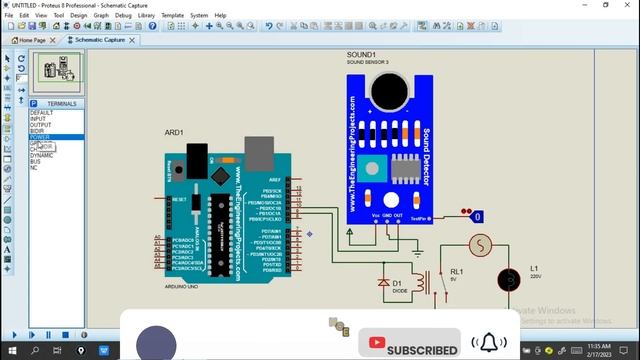Open Help with the blue question mark icon
The height and width of the screenshot is (360, 640).
pos(152,26)
